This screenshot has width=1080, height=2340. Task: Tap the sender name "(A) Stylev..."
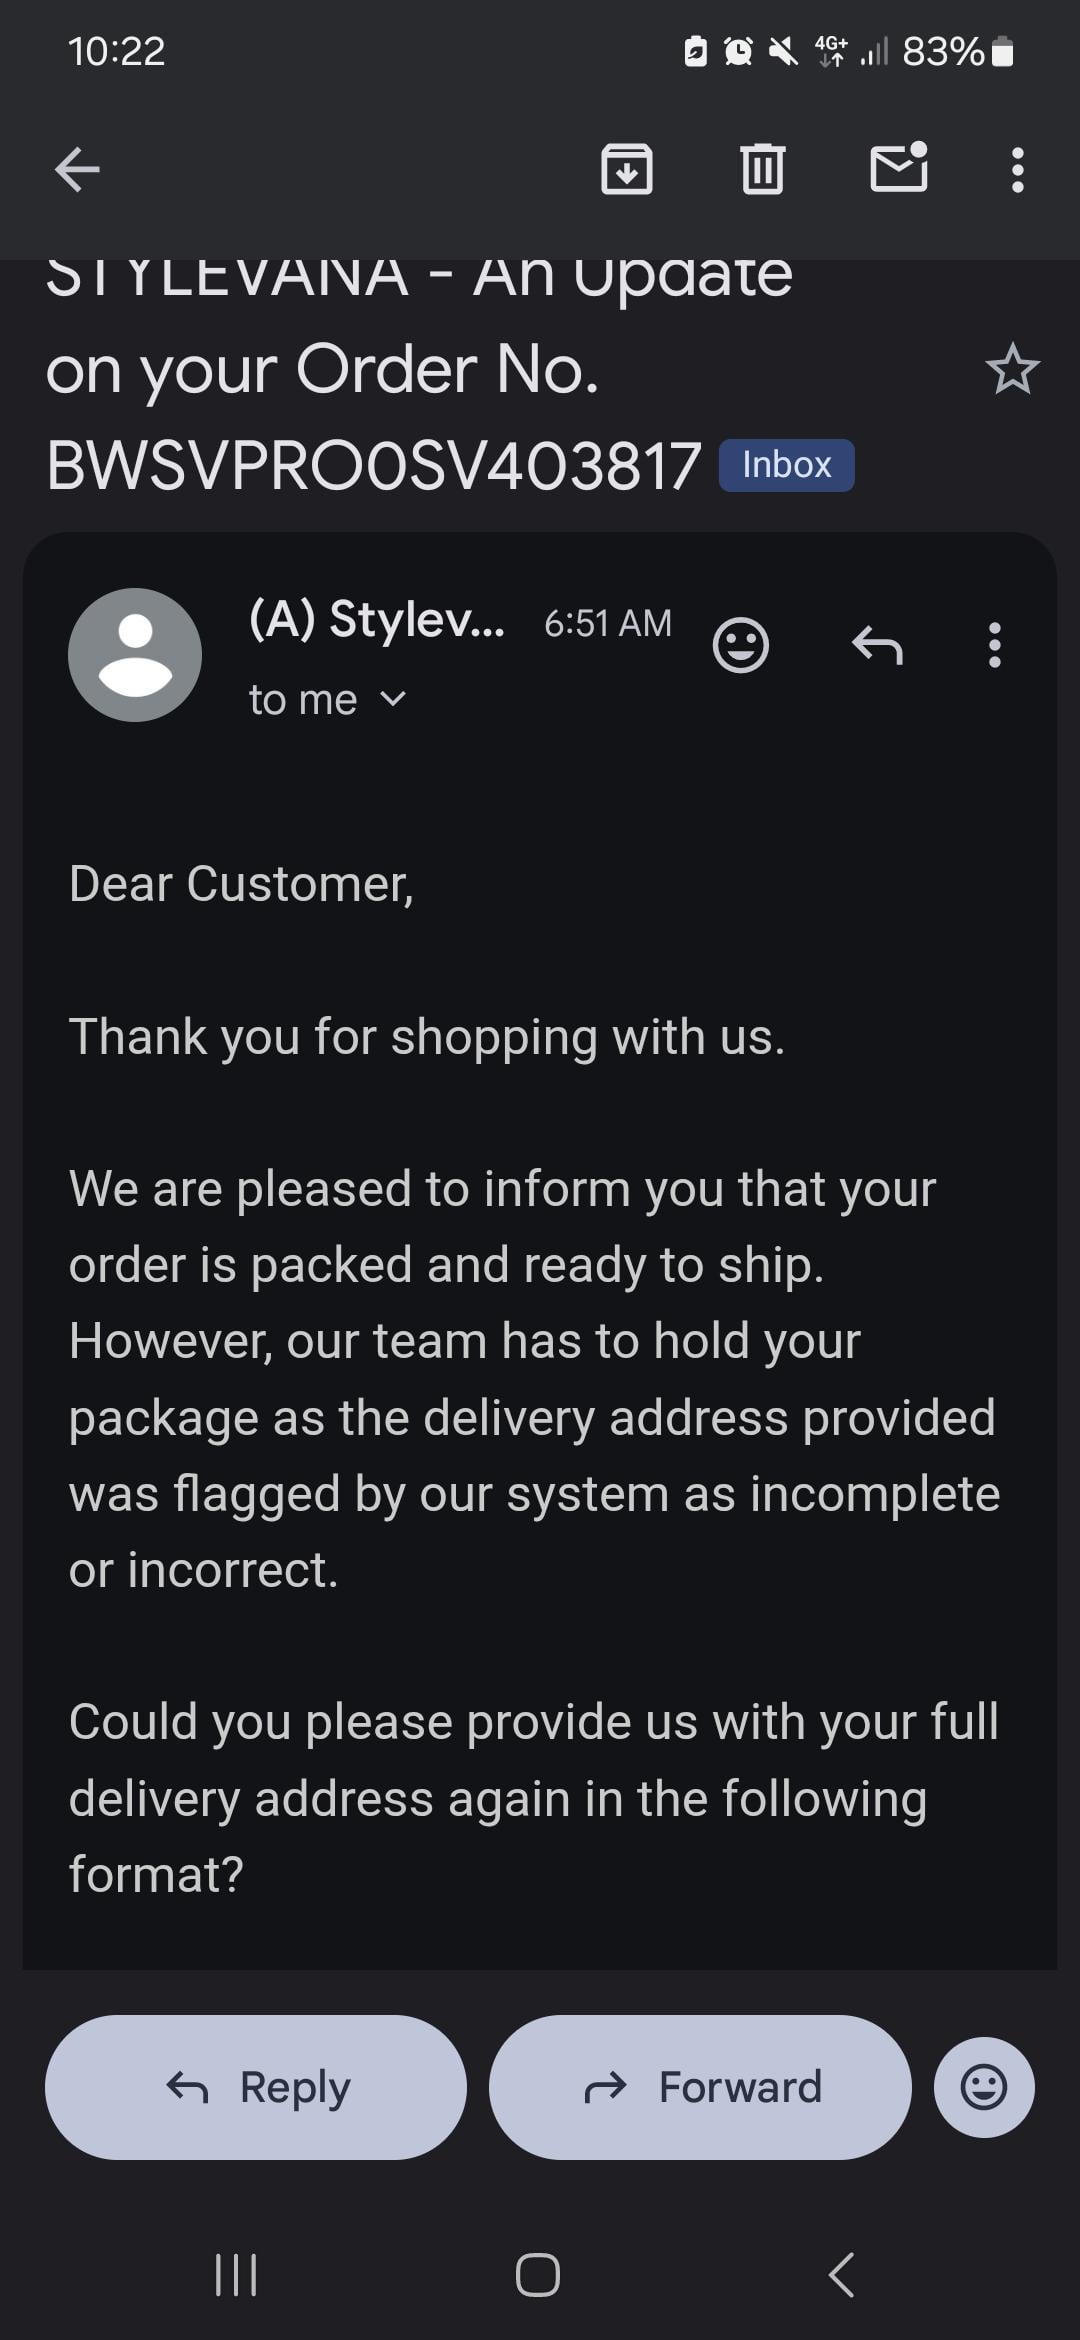click(377, 620)
